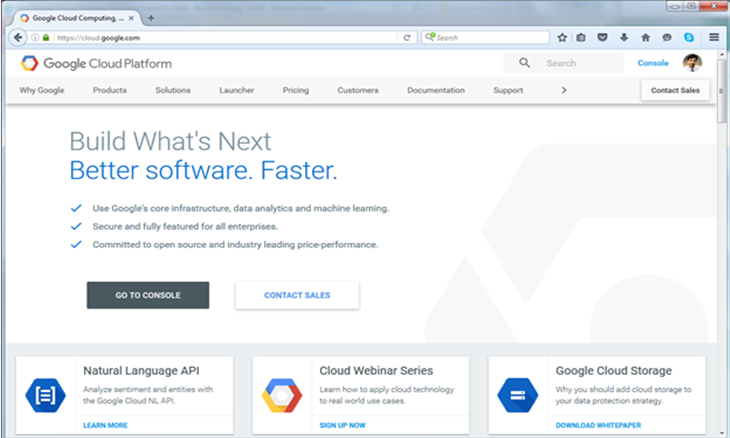Click the Pocket save icon
Image resolution: width=730 pixels, height=438 pixels.
[602, 38]
